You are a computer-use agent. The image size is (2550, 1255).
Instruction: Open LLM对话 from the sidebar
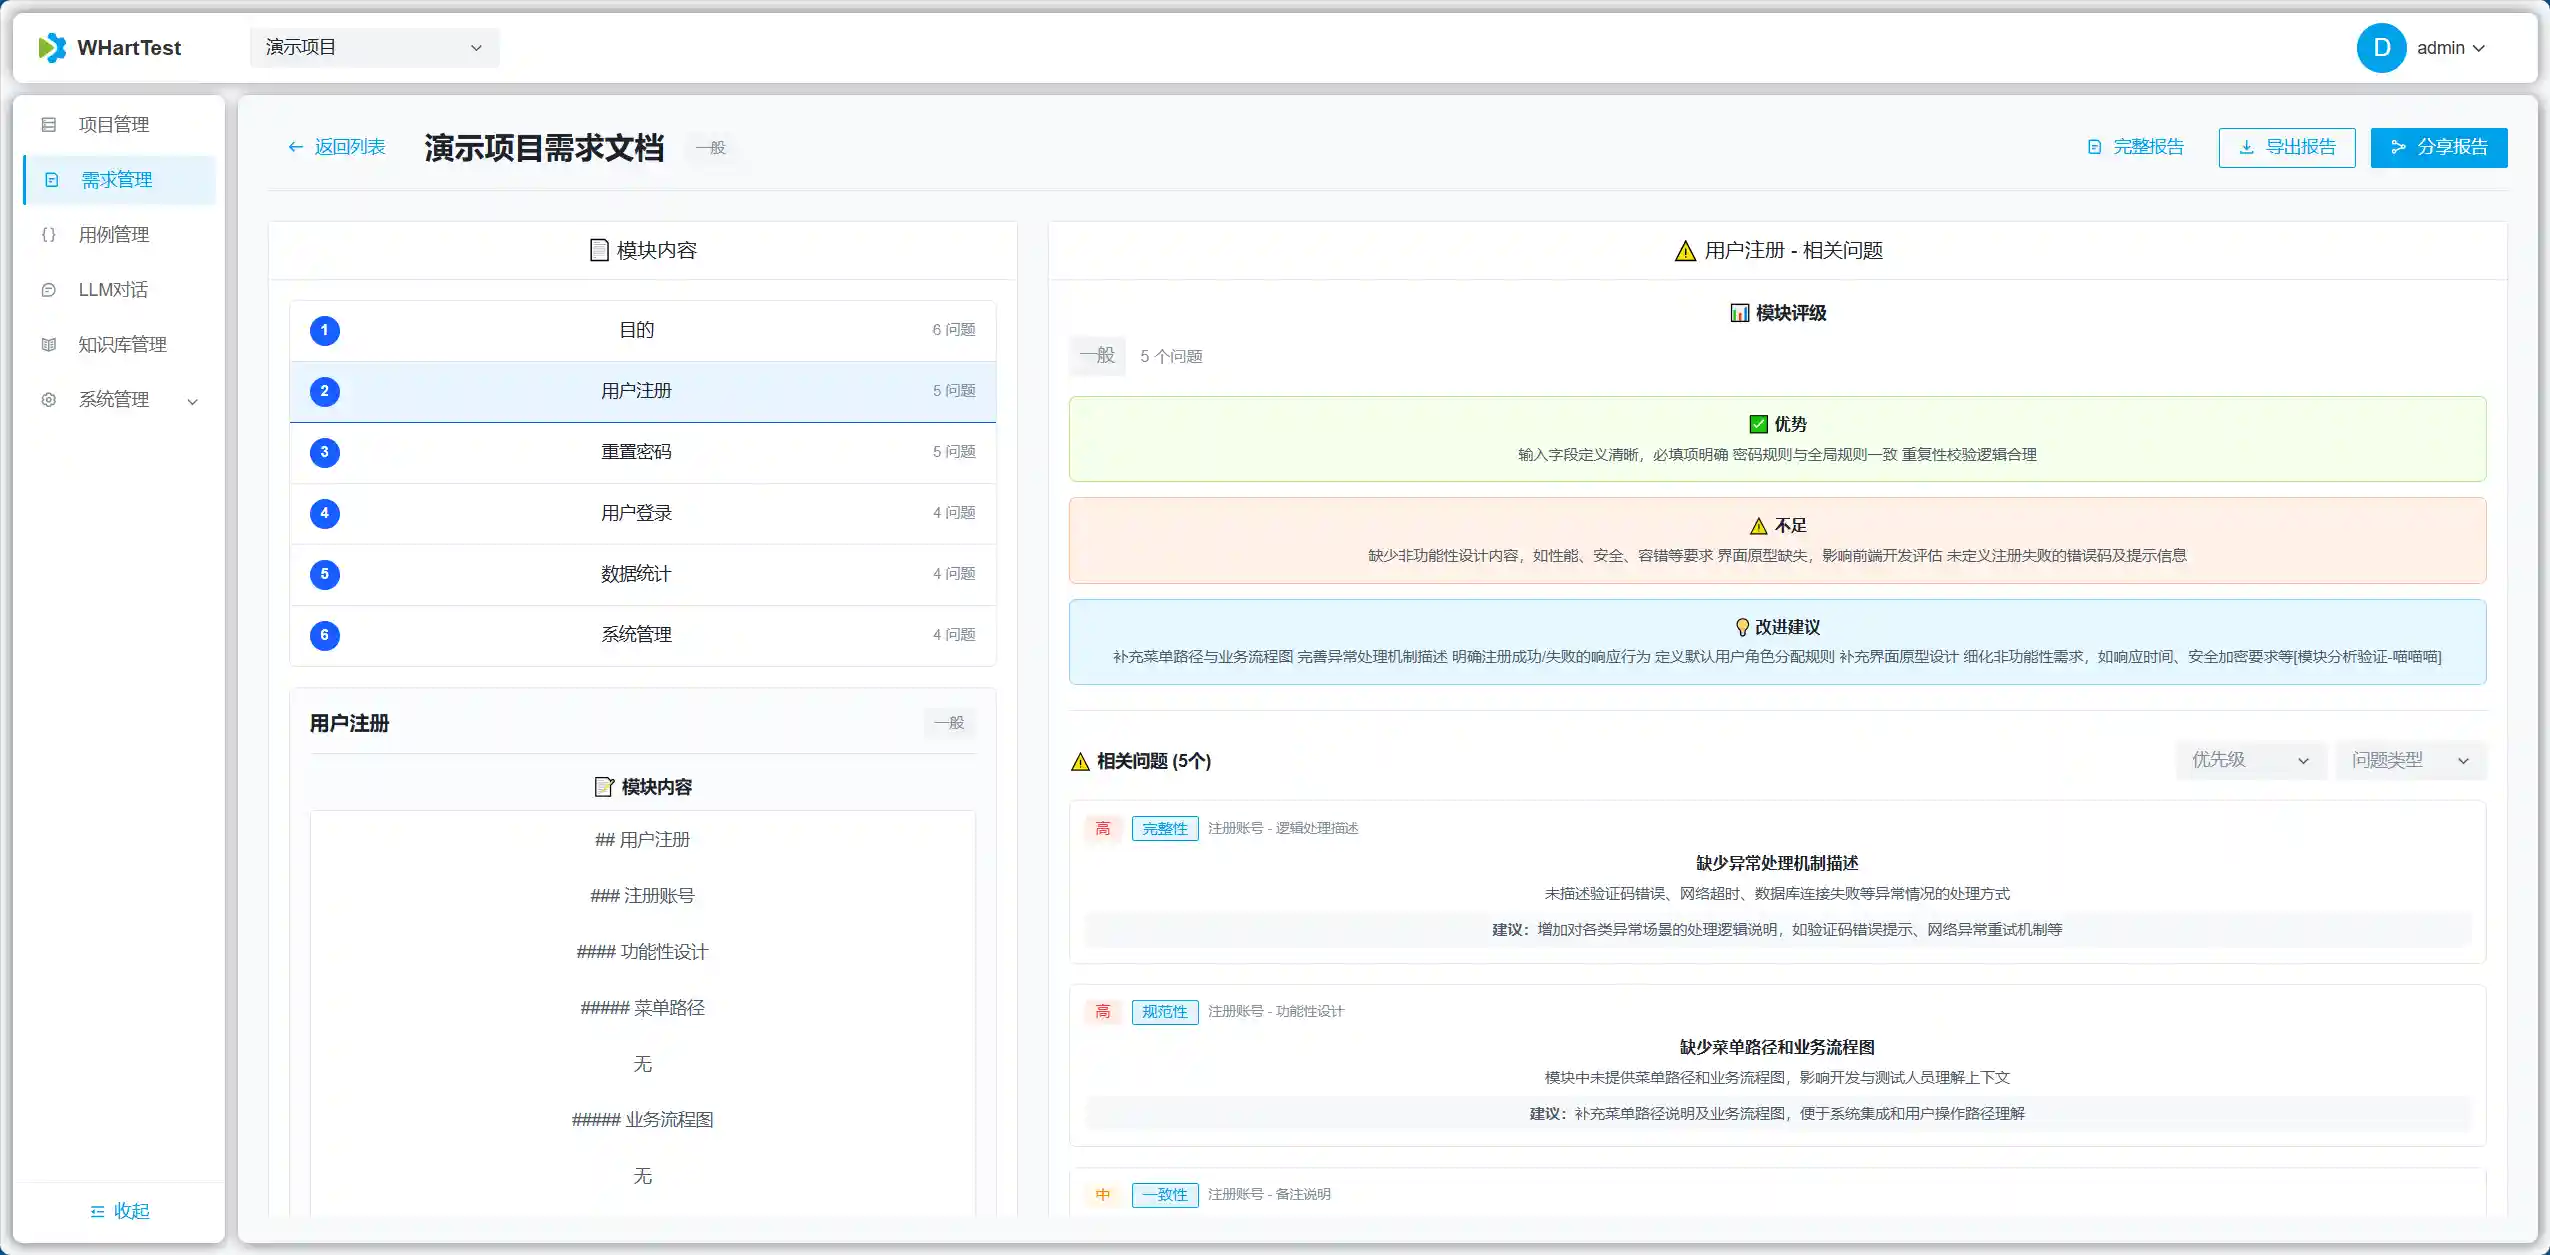(x=113, y=290)
